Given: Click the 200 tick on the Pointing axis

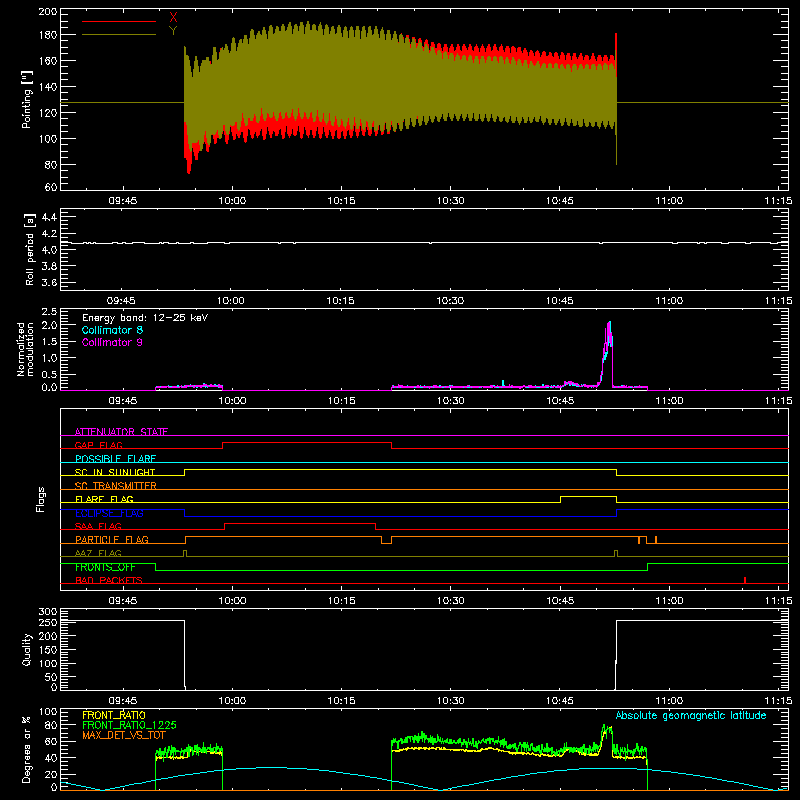Looking at the screenshot, I should pyautogui.click(x=48, y=11).
